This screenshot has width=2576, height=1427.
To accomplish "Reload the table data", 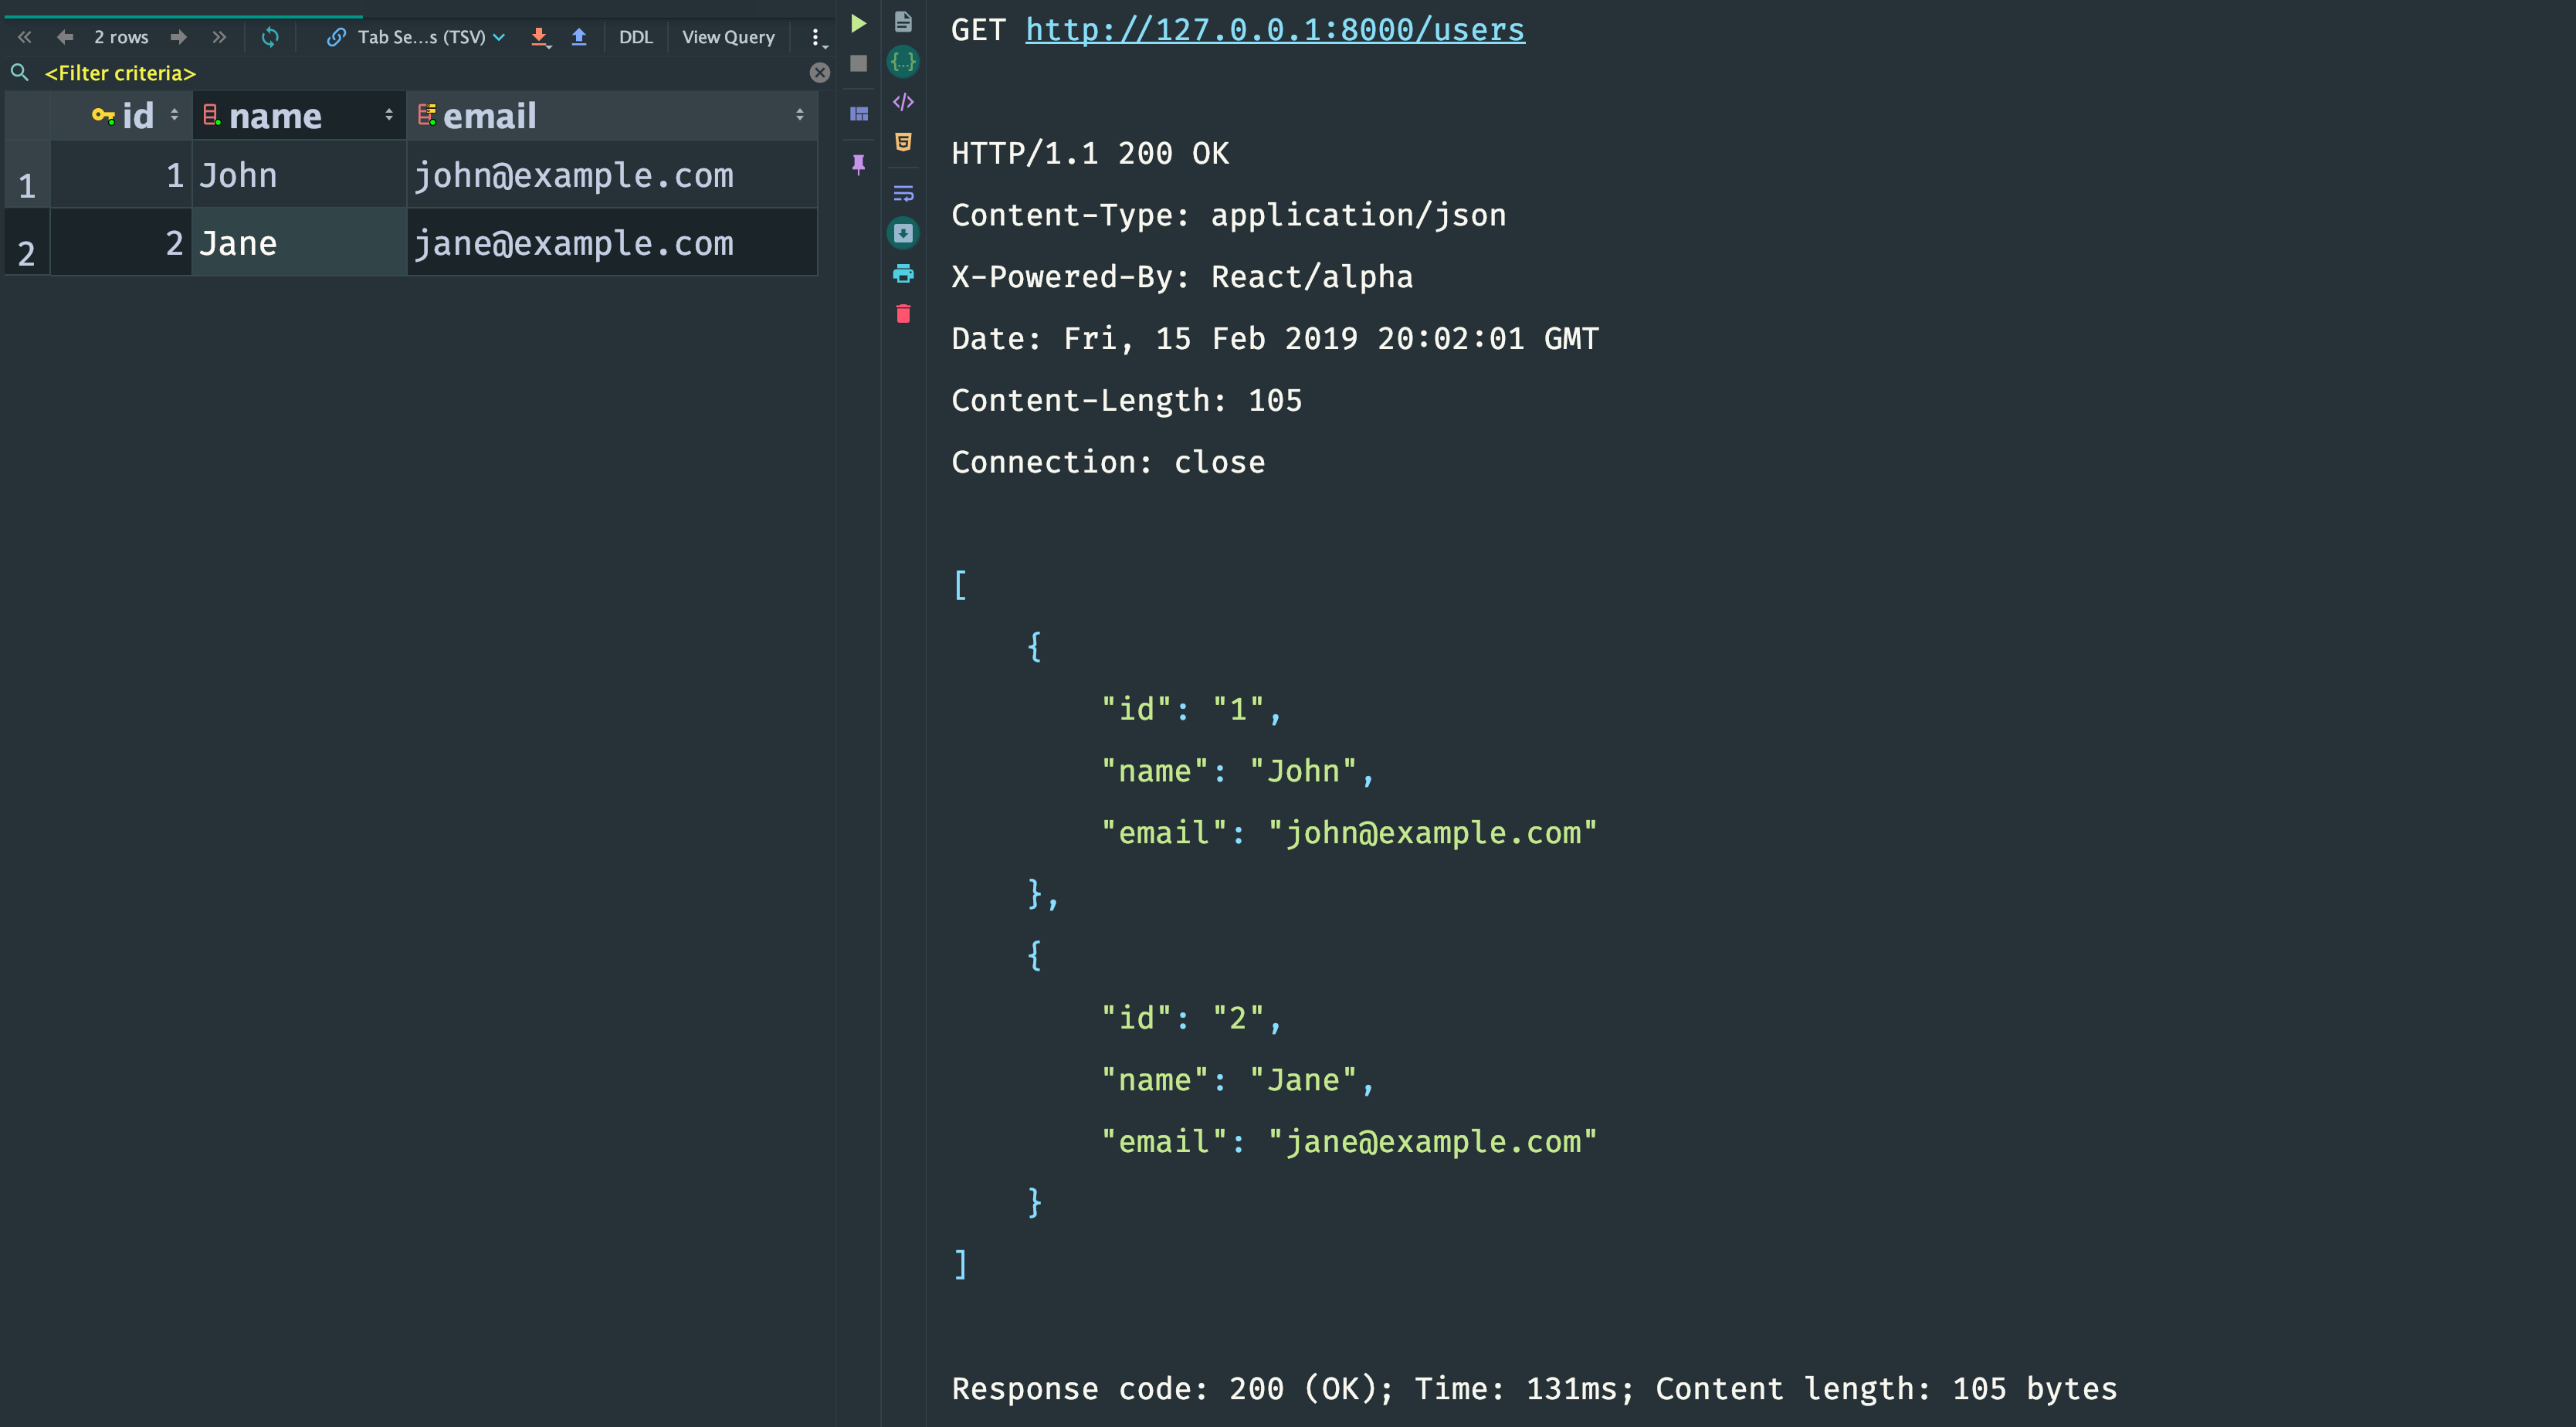I will (x=270, y=37).
